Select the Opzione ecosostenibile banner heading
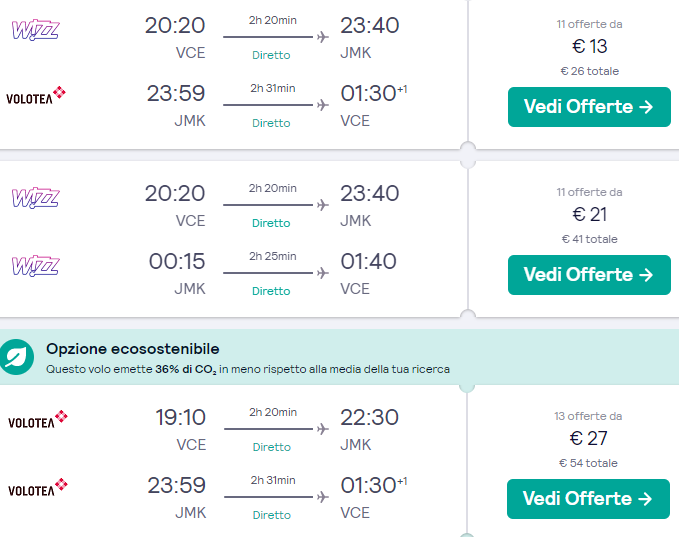This screenshot has height=537, width=679. coord(133,349)
